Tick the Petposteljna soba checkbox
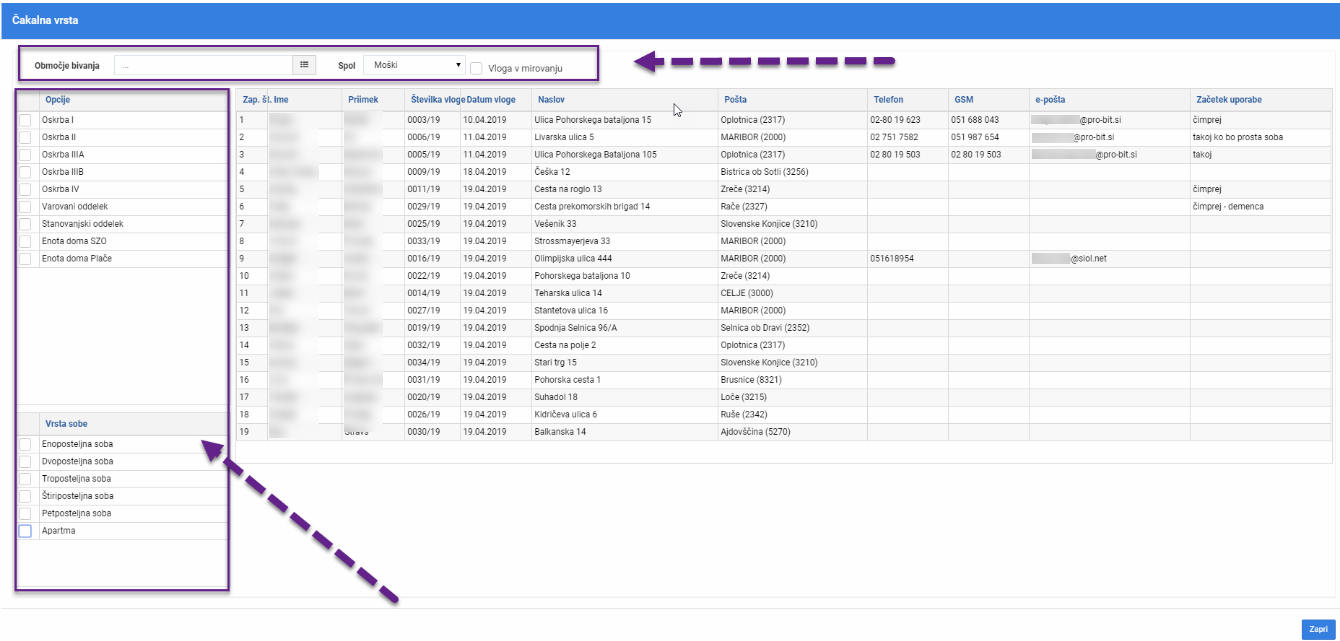 pos(25,513)
